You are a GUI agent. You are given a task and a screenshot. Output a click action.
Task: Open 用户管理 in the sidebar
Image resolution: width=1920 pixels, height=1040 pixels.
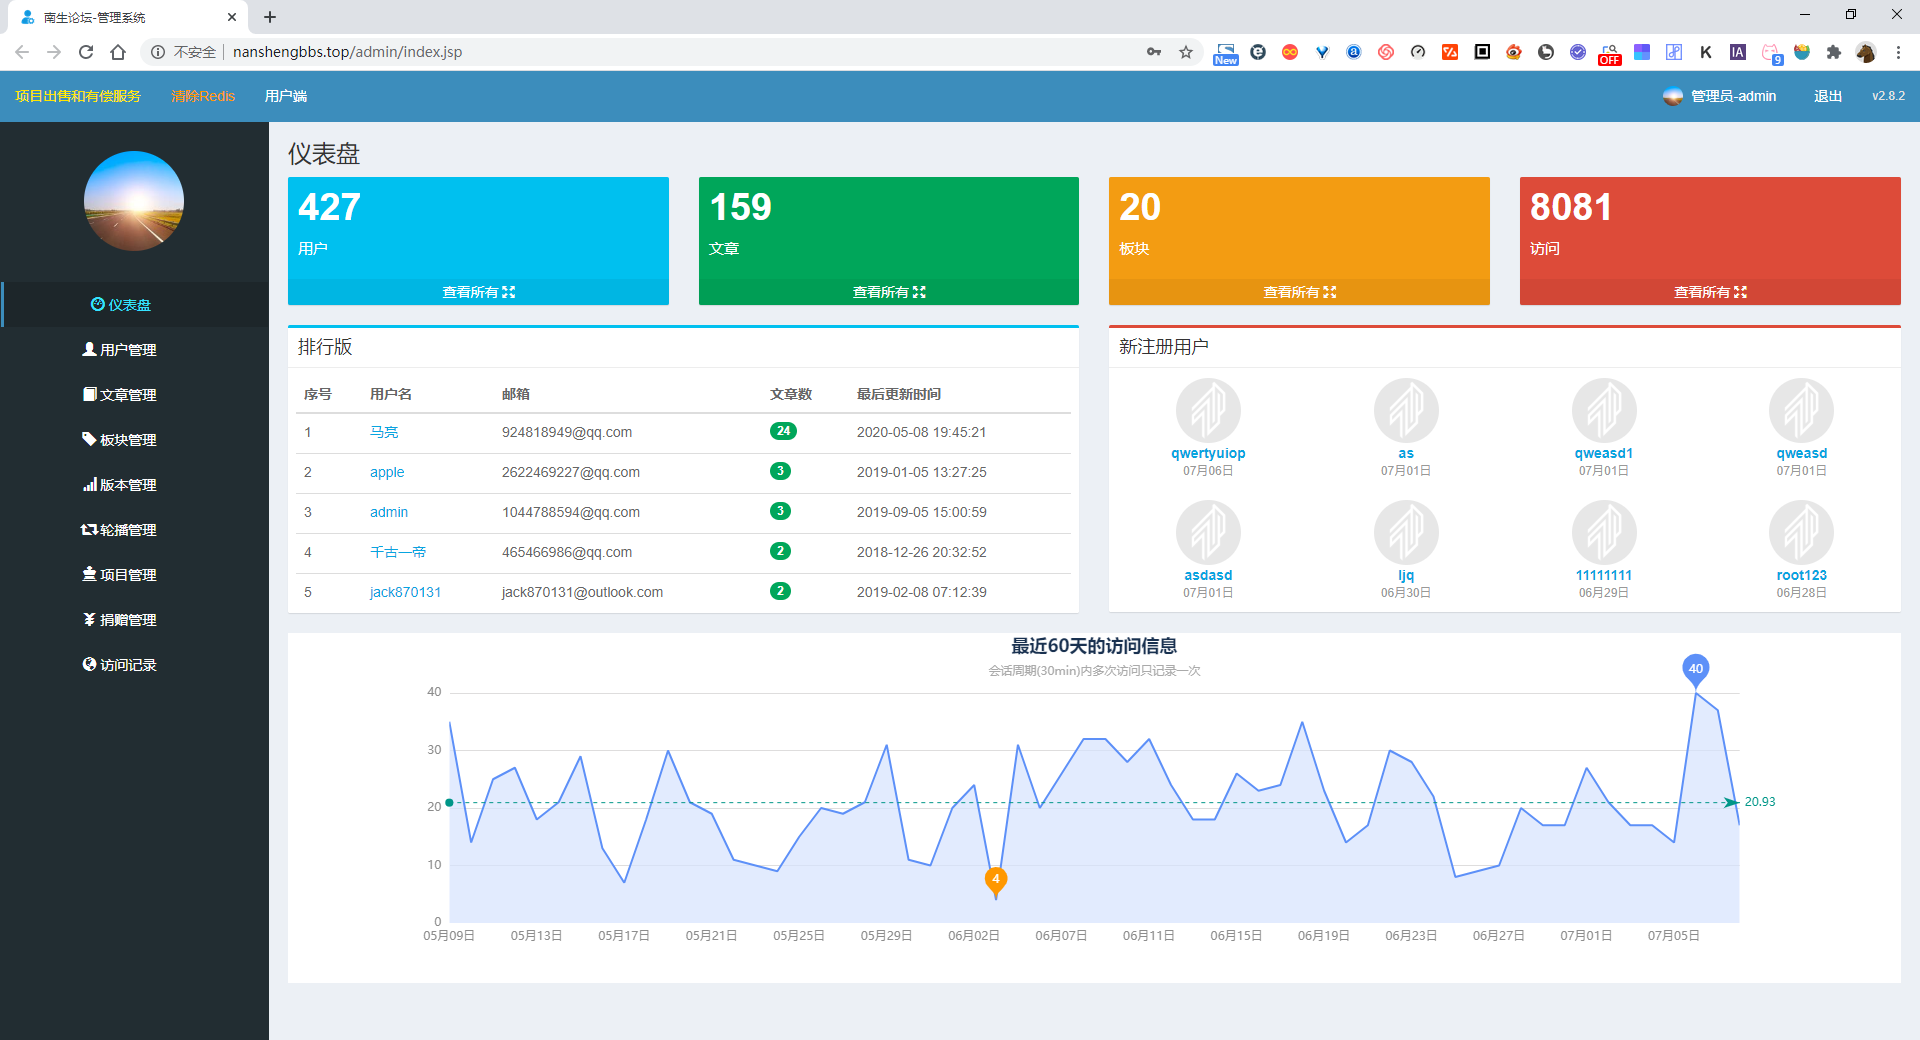120,350
